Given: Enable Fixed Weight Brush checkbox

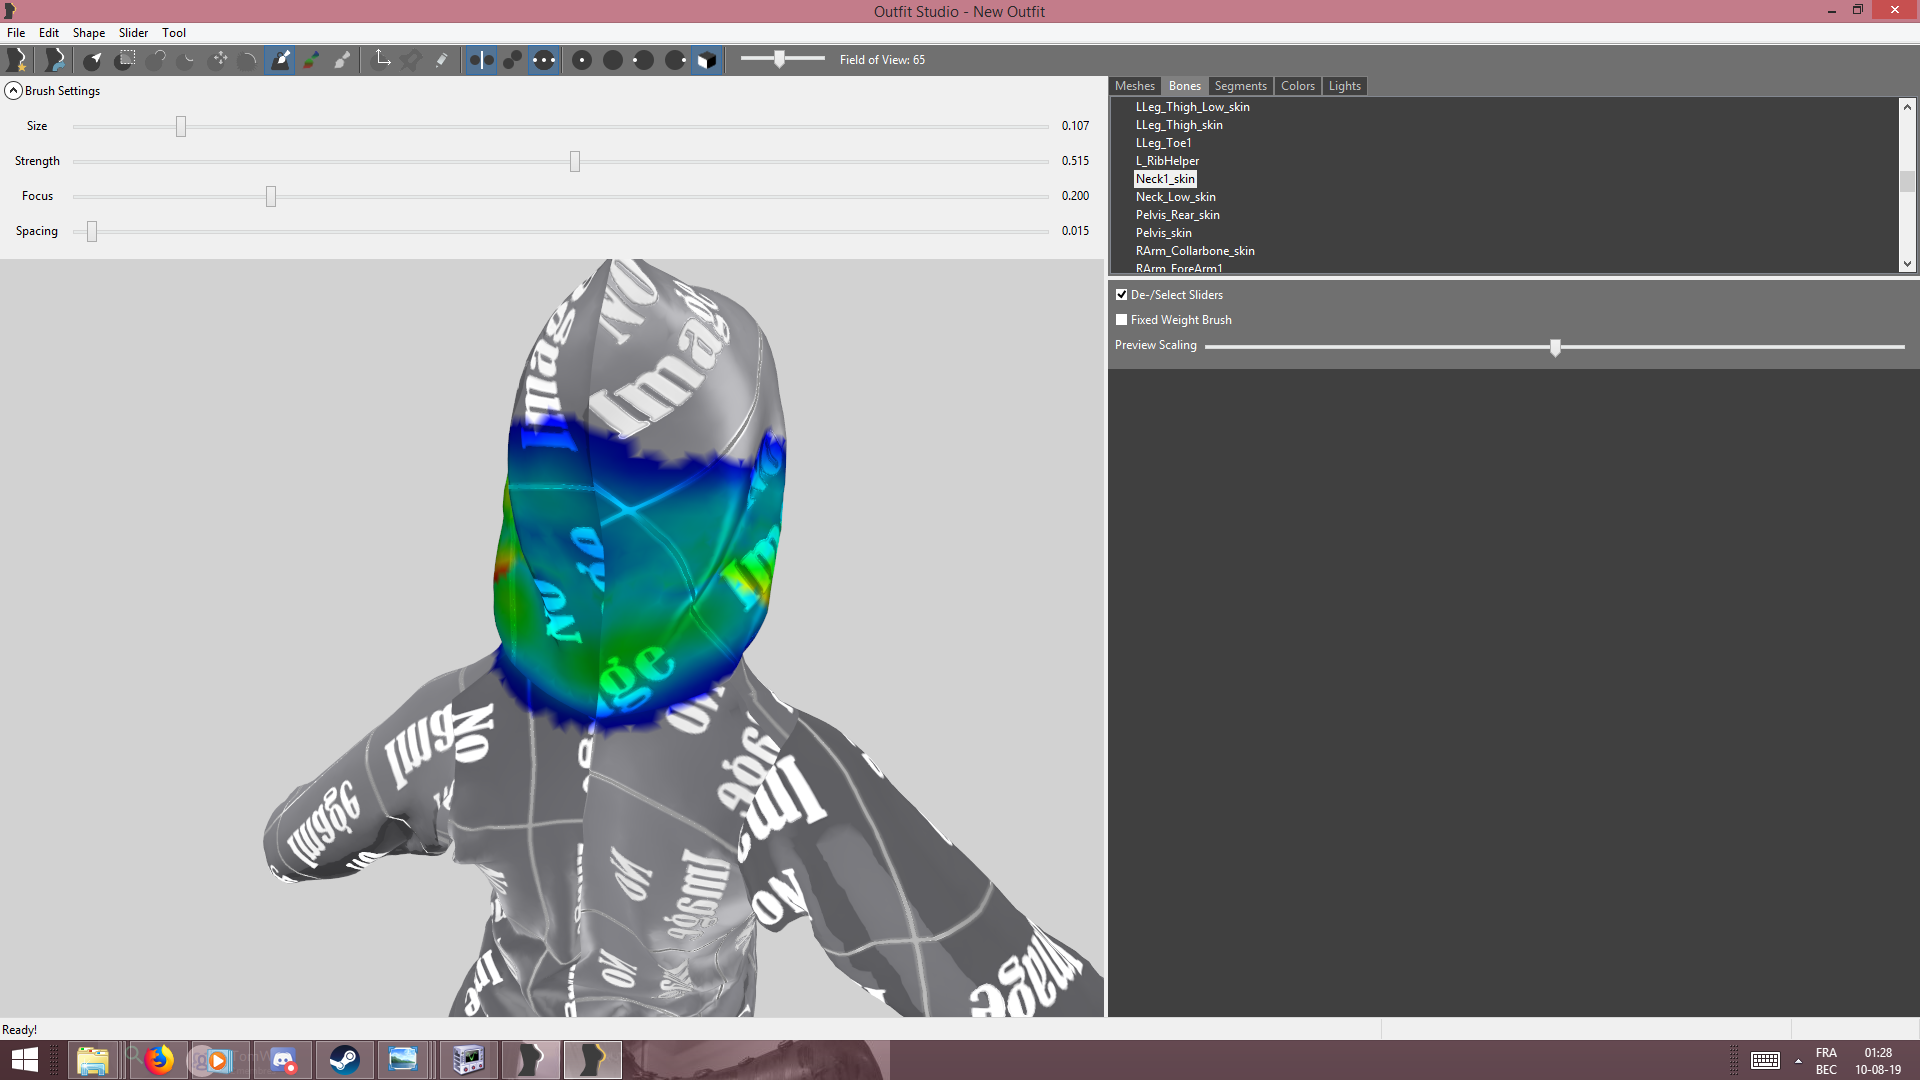Looking at the screenshot, I should coord(1122,320).
